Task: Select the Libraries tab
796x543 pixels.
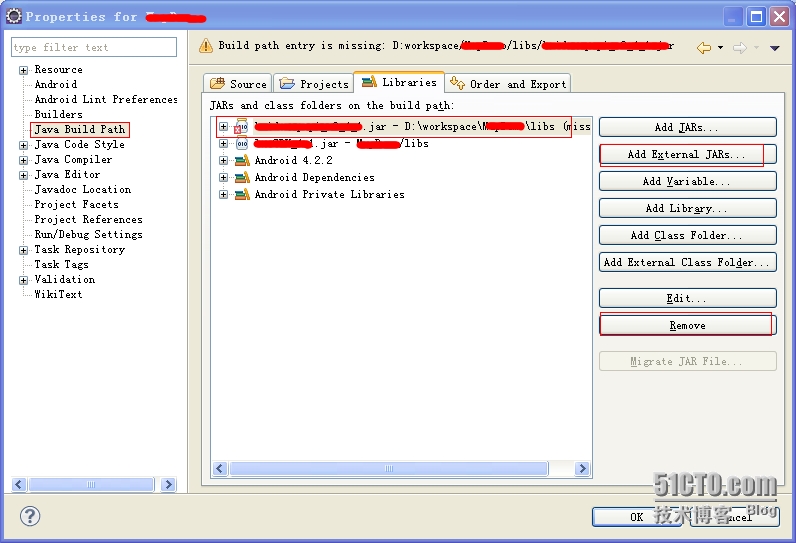Action: 399,82
